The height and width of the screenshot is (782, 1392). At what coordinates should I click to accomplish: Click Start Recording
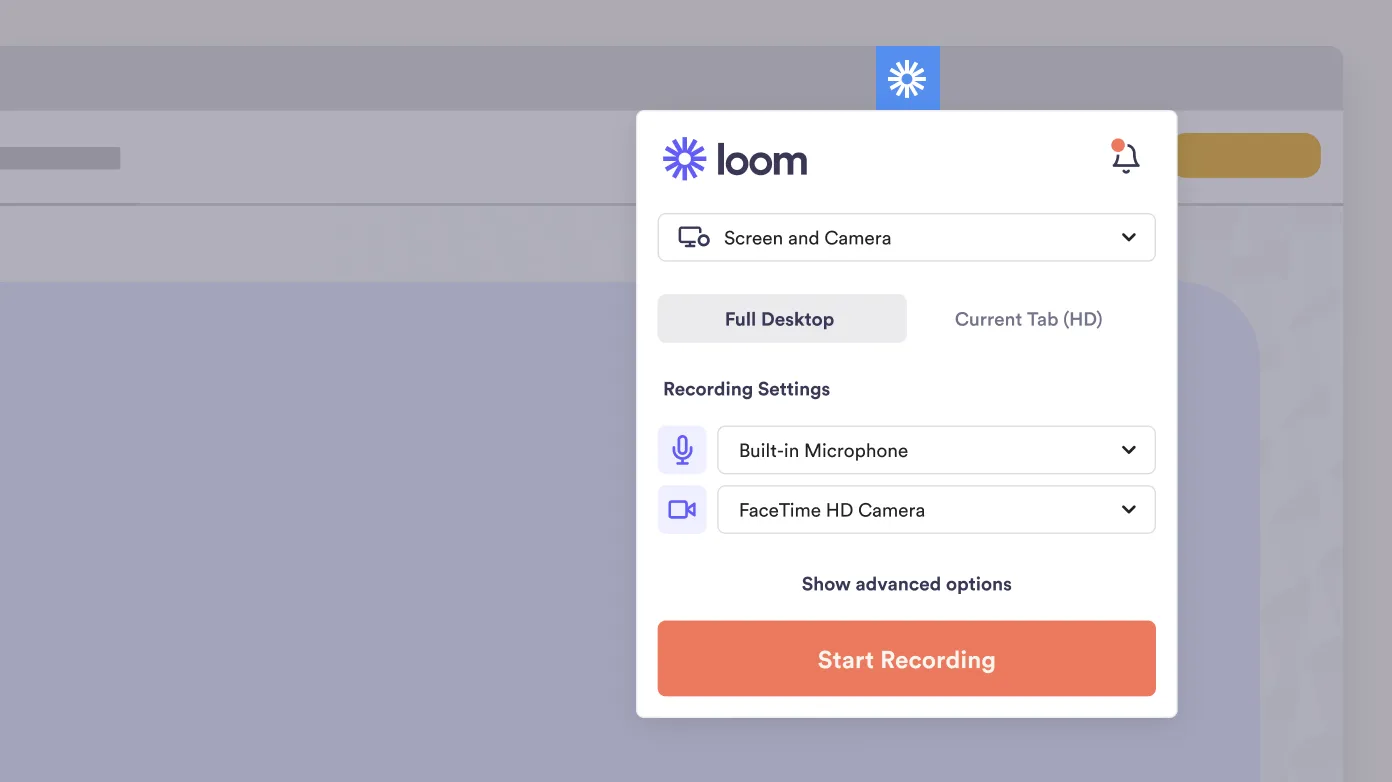[906, 658]
